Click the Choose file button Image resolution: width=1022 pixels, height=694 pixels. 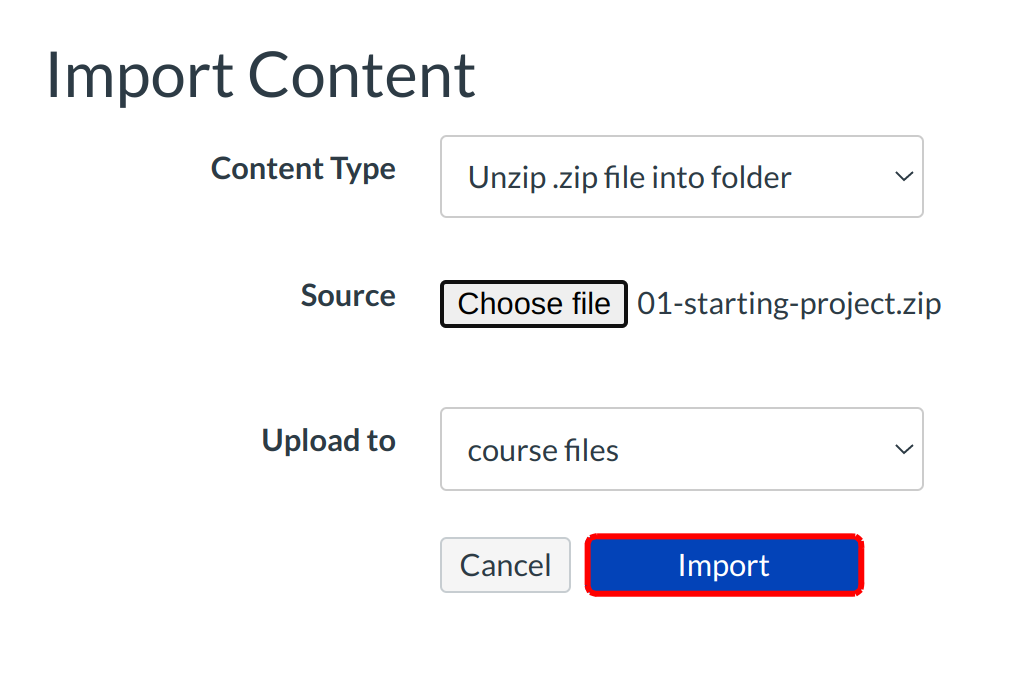534,304
